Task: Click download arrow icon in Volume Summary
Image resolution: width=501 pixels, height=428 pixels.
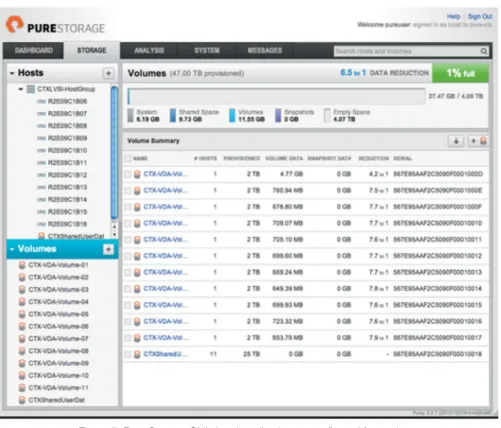Action: pyautogui.click(x=456, y=141)
